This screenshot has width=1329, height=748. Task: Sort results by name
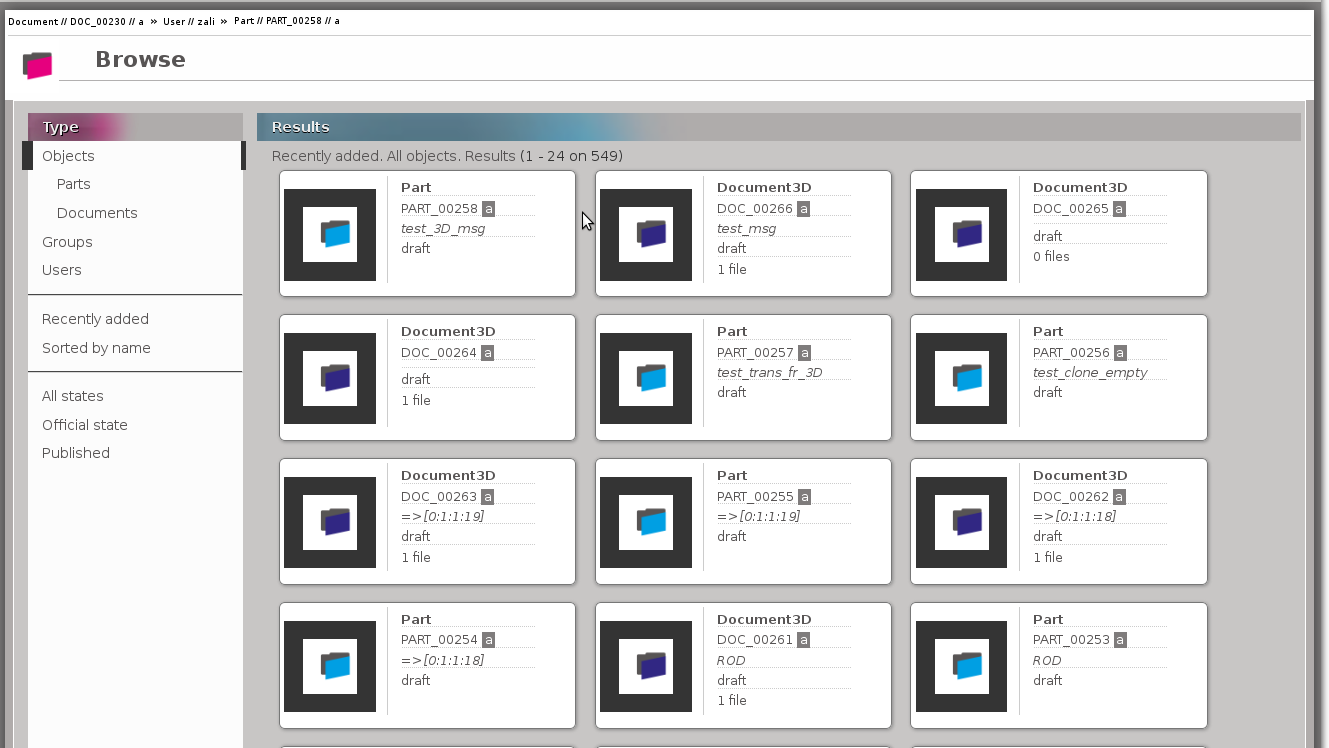coord(96,348)
